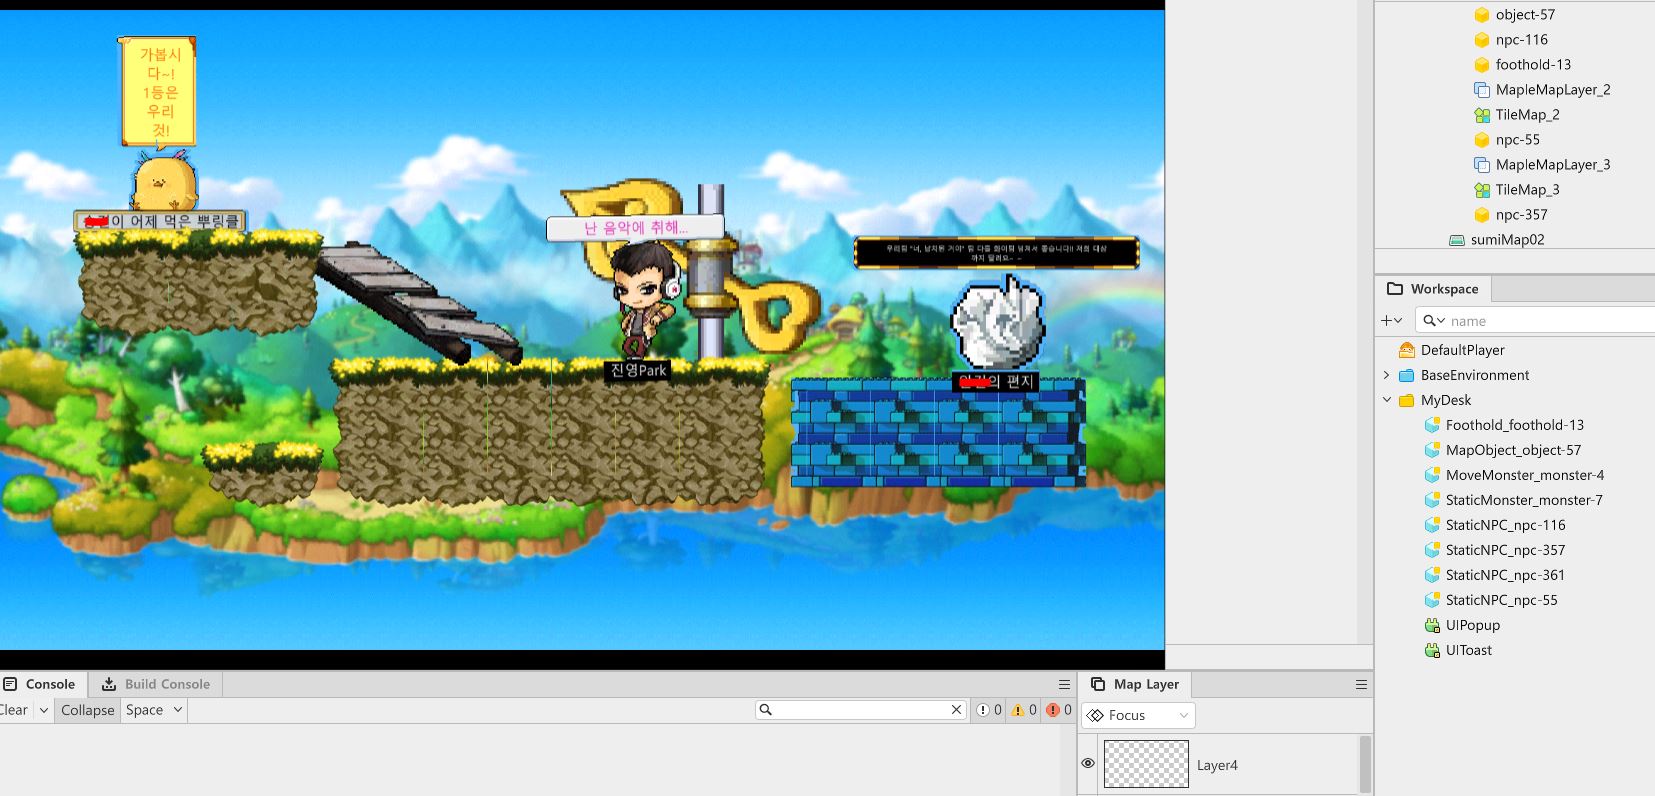Click the DefaultPlayer model icon
1655x796 pixels.
pos(1407,350)
